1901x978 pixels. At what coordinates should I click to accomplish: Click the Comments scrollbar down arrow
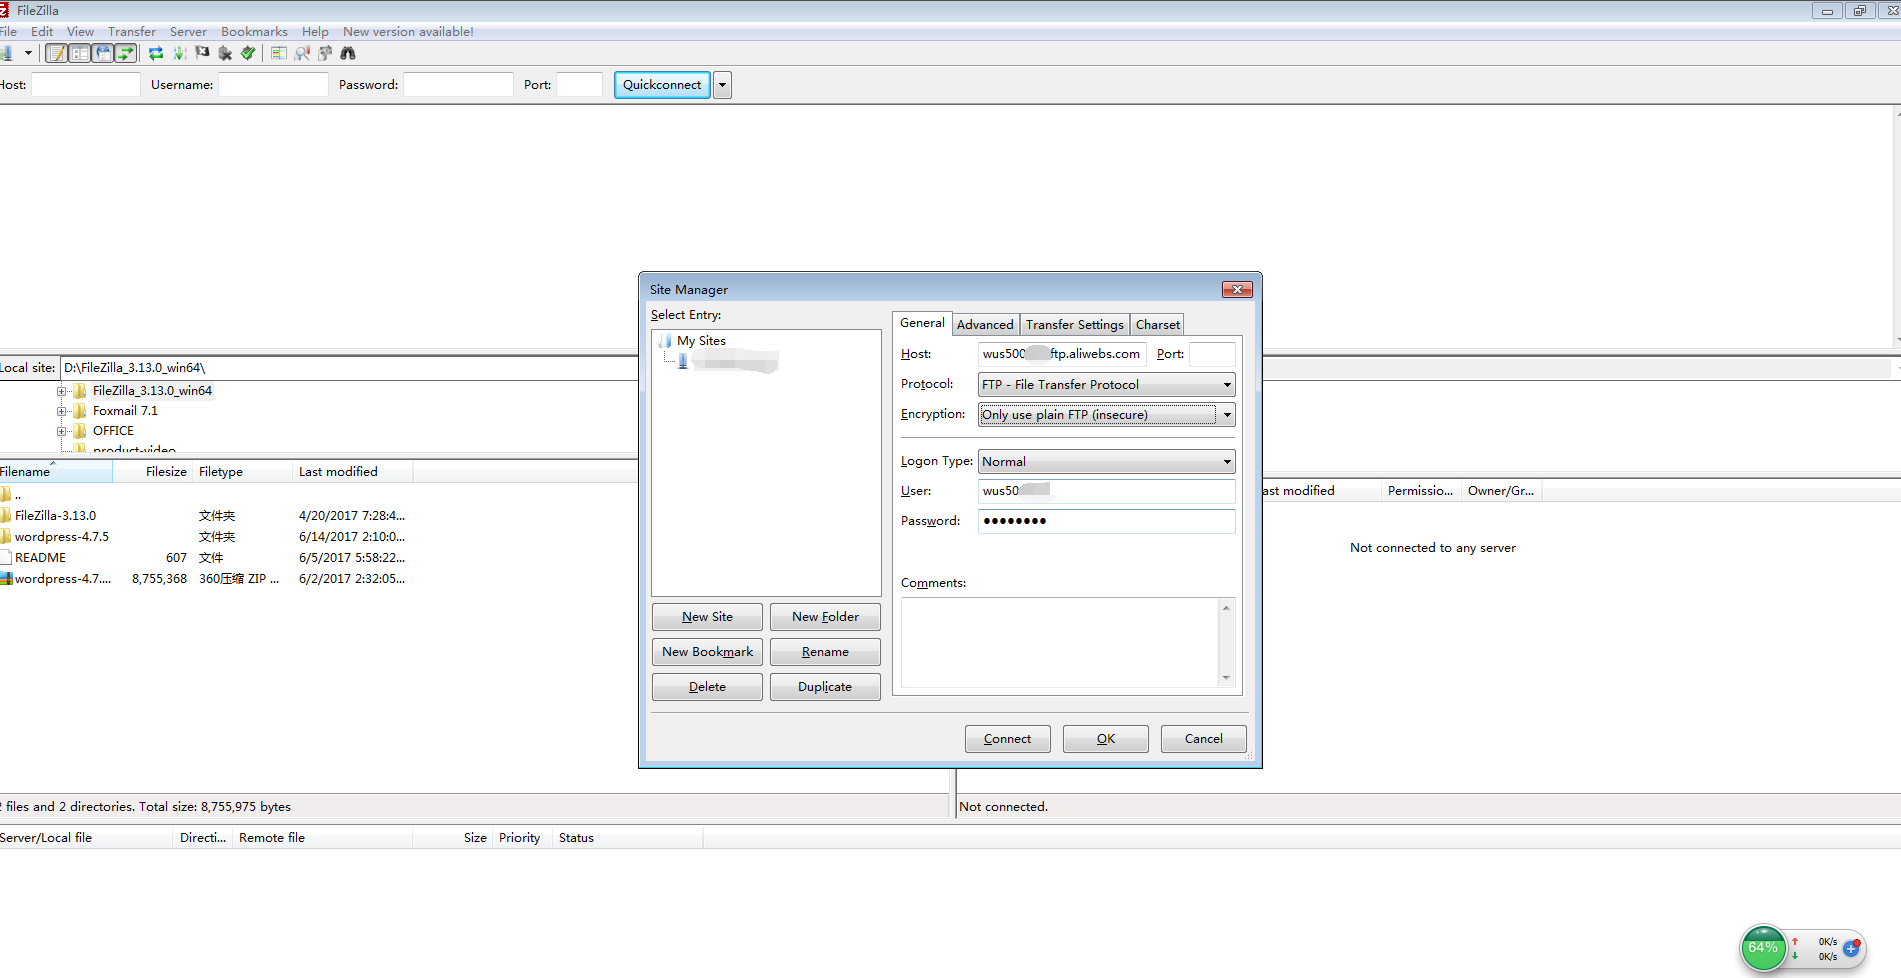1226,678
